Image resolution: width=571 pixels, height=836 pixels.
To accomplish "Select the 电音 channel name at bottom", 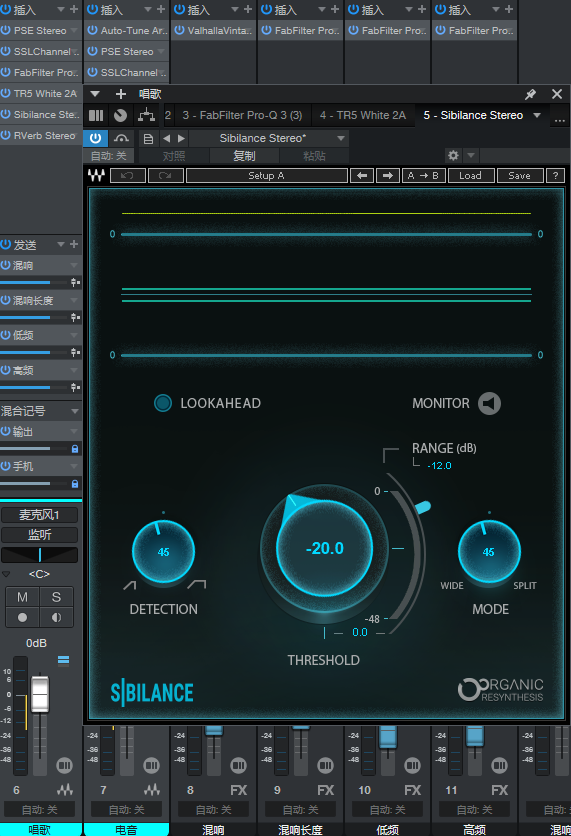I will (x=126, y=830).
